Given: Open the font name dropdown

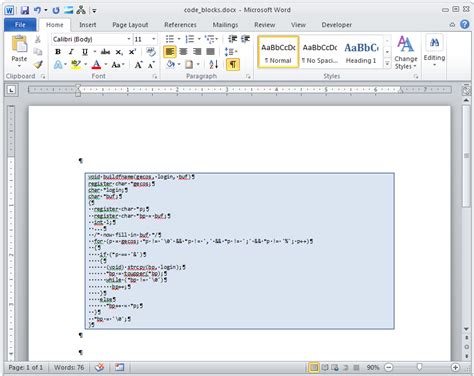Looking at the screenshot, I should 129,39.
